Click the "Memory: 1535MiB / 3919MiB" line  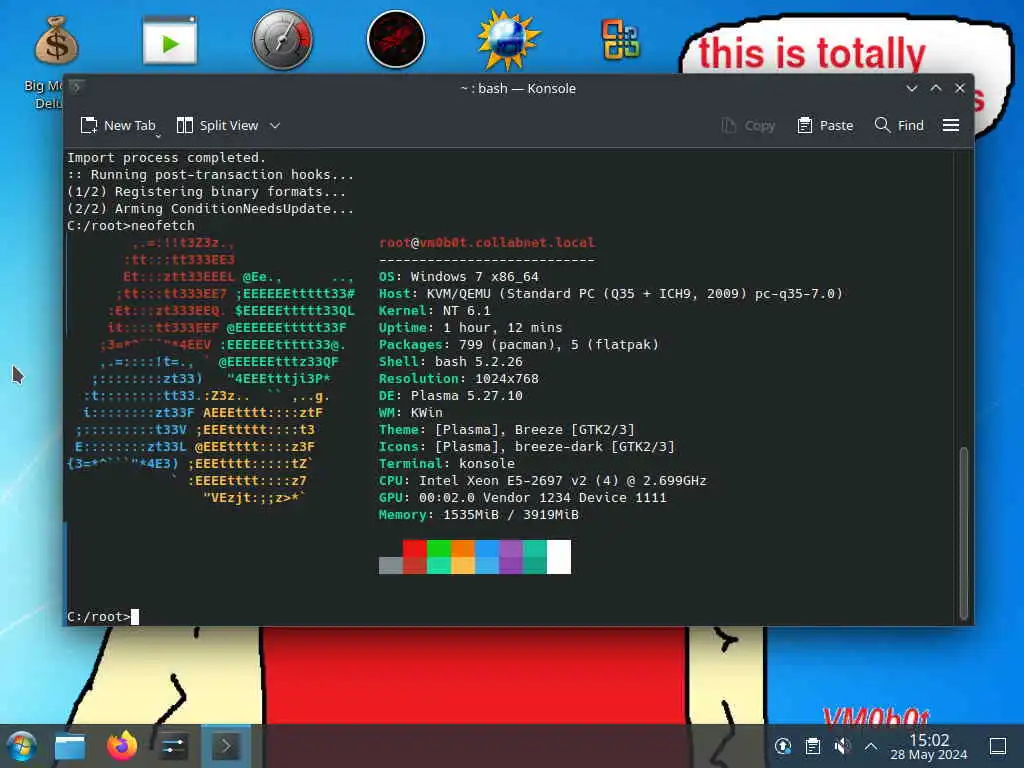(479, 514)
